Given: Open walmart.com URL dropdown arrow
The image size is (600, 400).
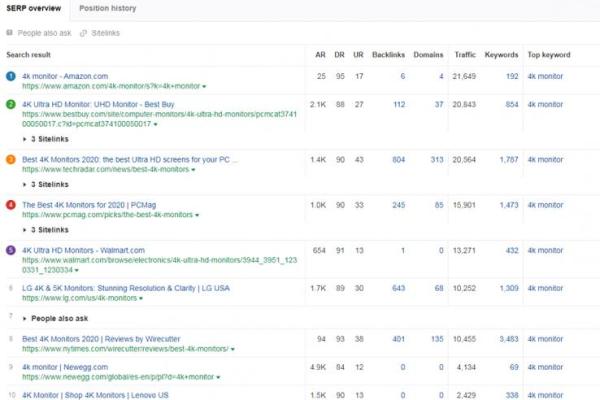Looking at the screenshot, I should [x=77, y=270].
